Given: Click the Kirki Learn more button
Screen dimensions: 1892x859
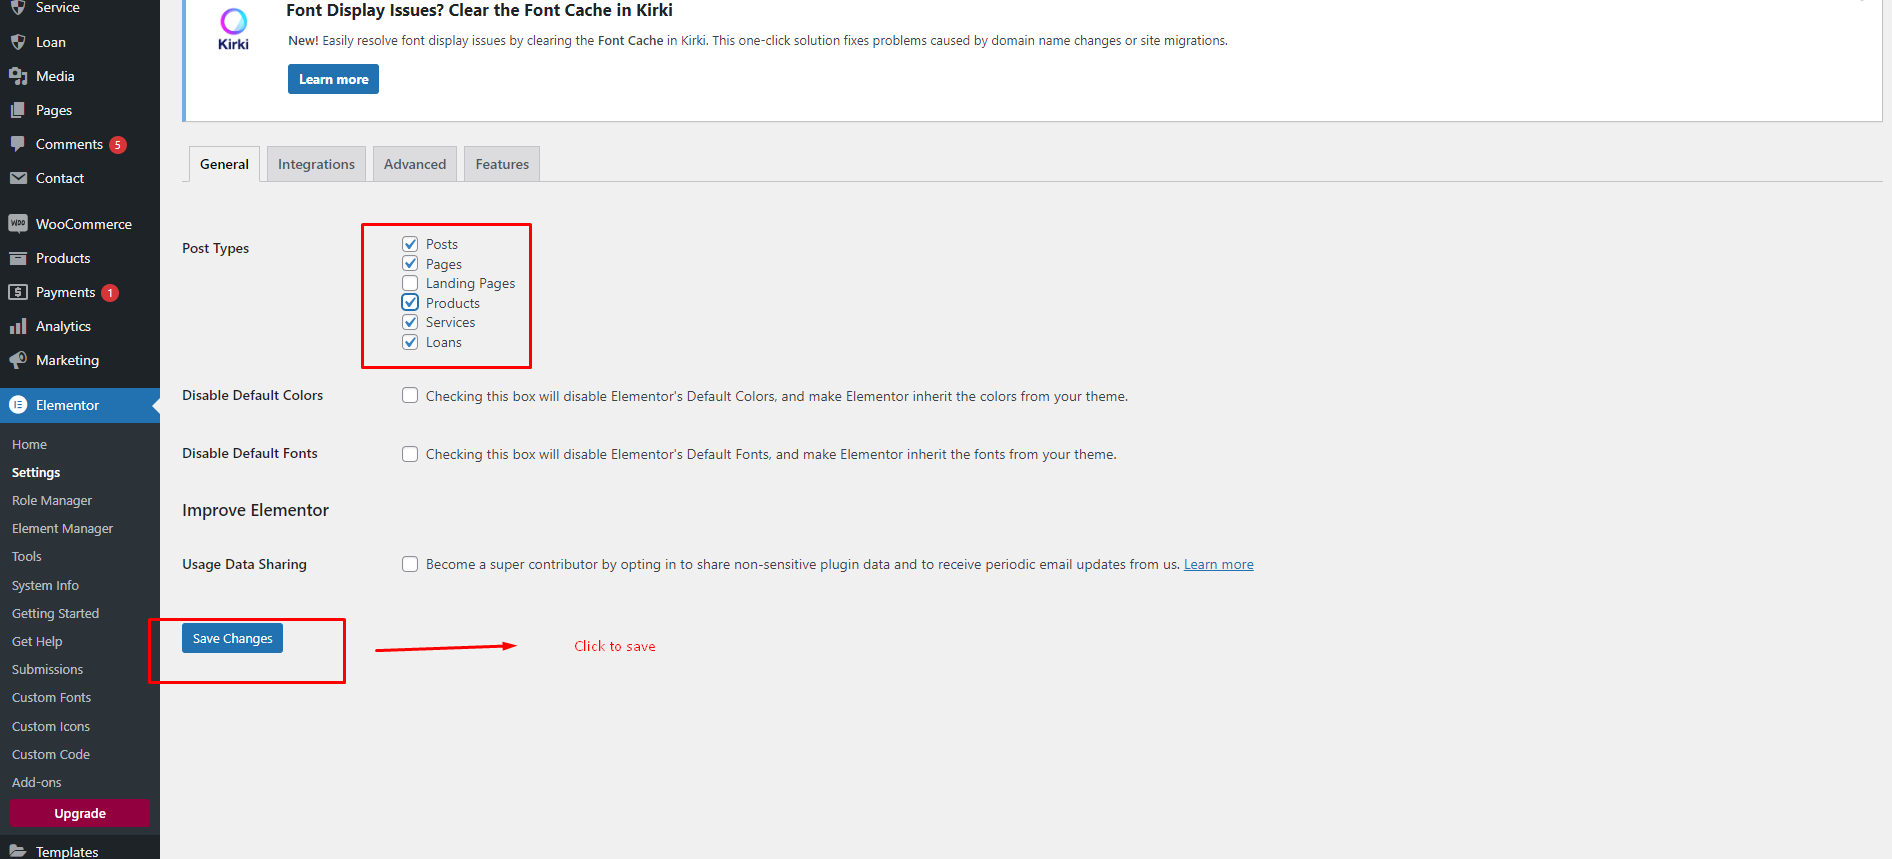Looking at the screenshot, I should point(333,79).
